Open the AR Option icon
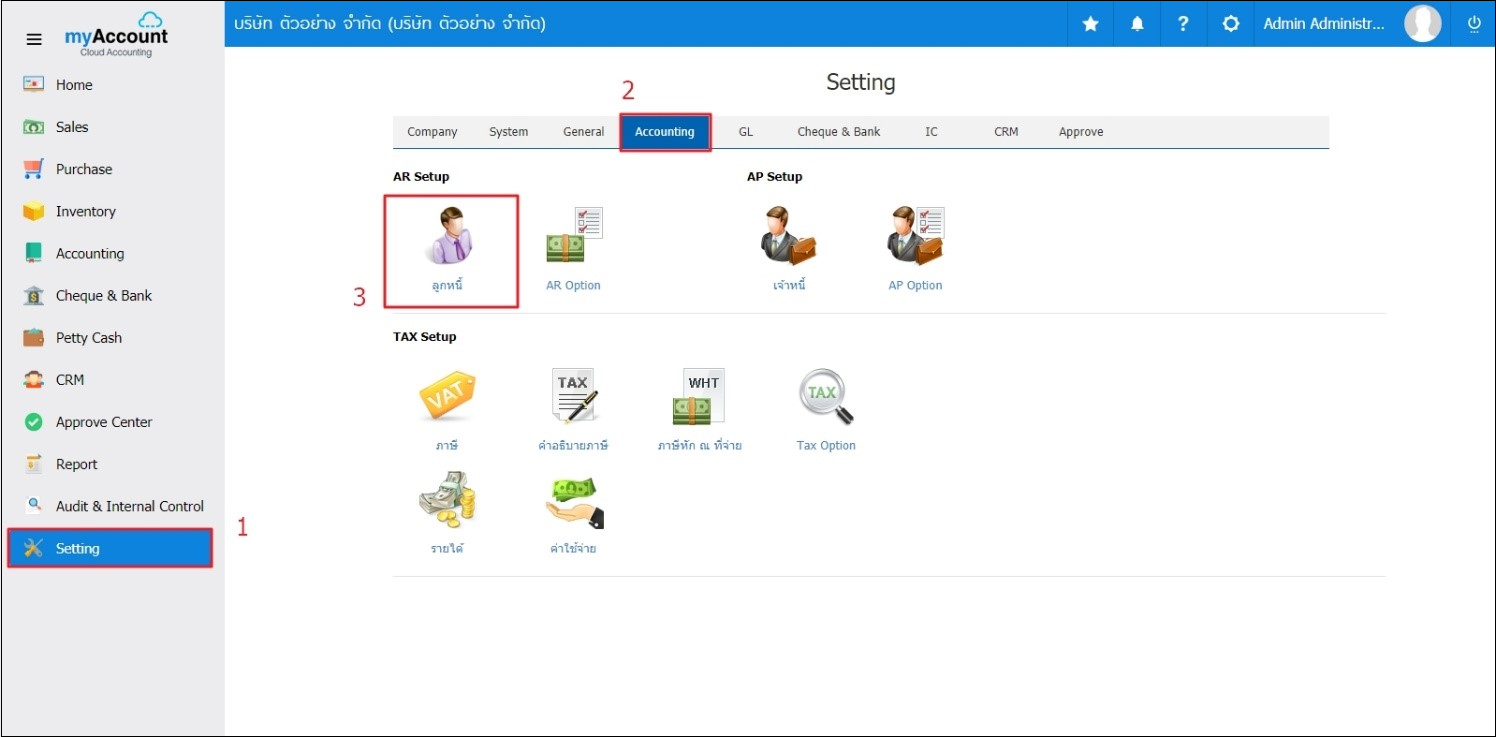Screen dimensions: 1496x737 click(574, 236)
